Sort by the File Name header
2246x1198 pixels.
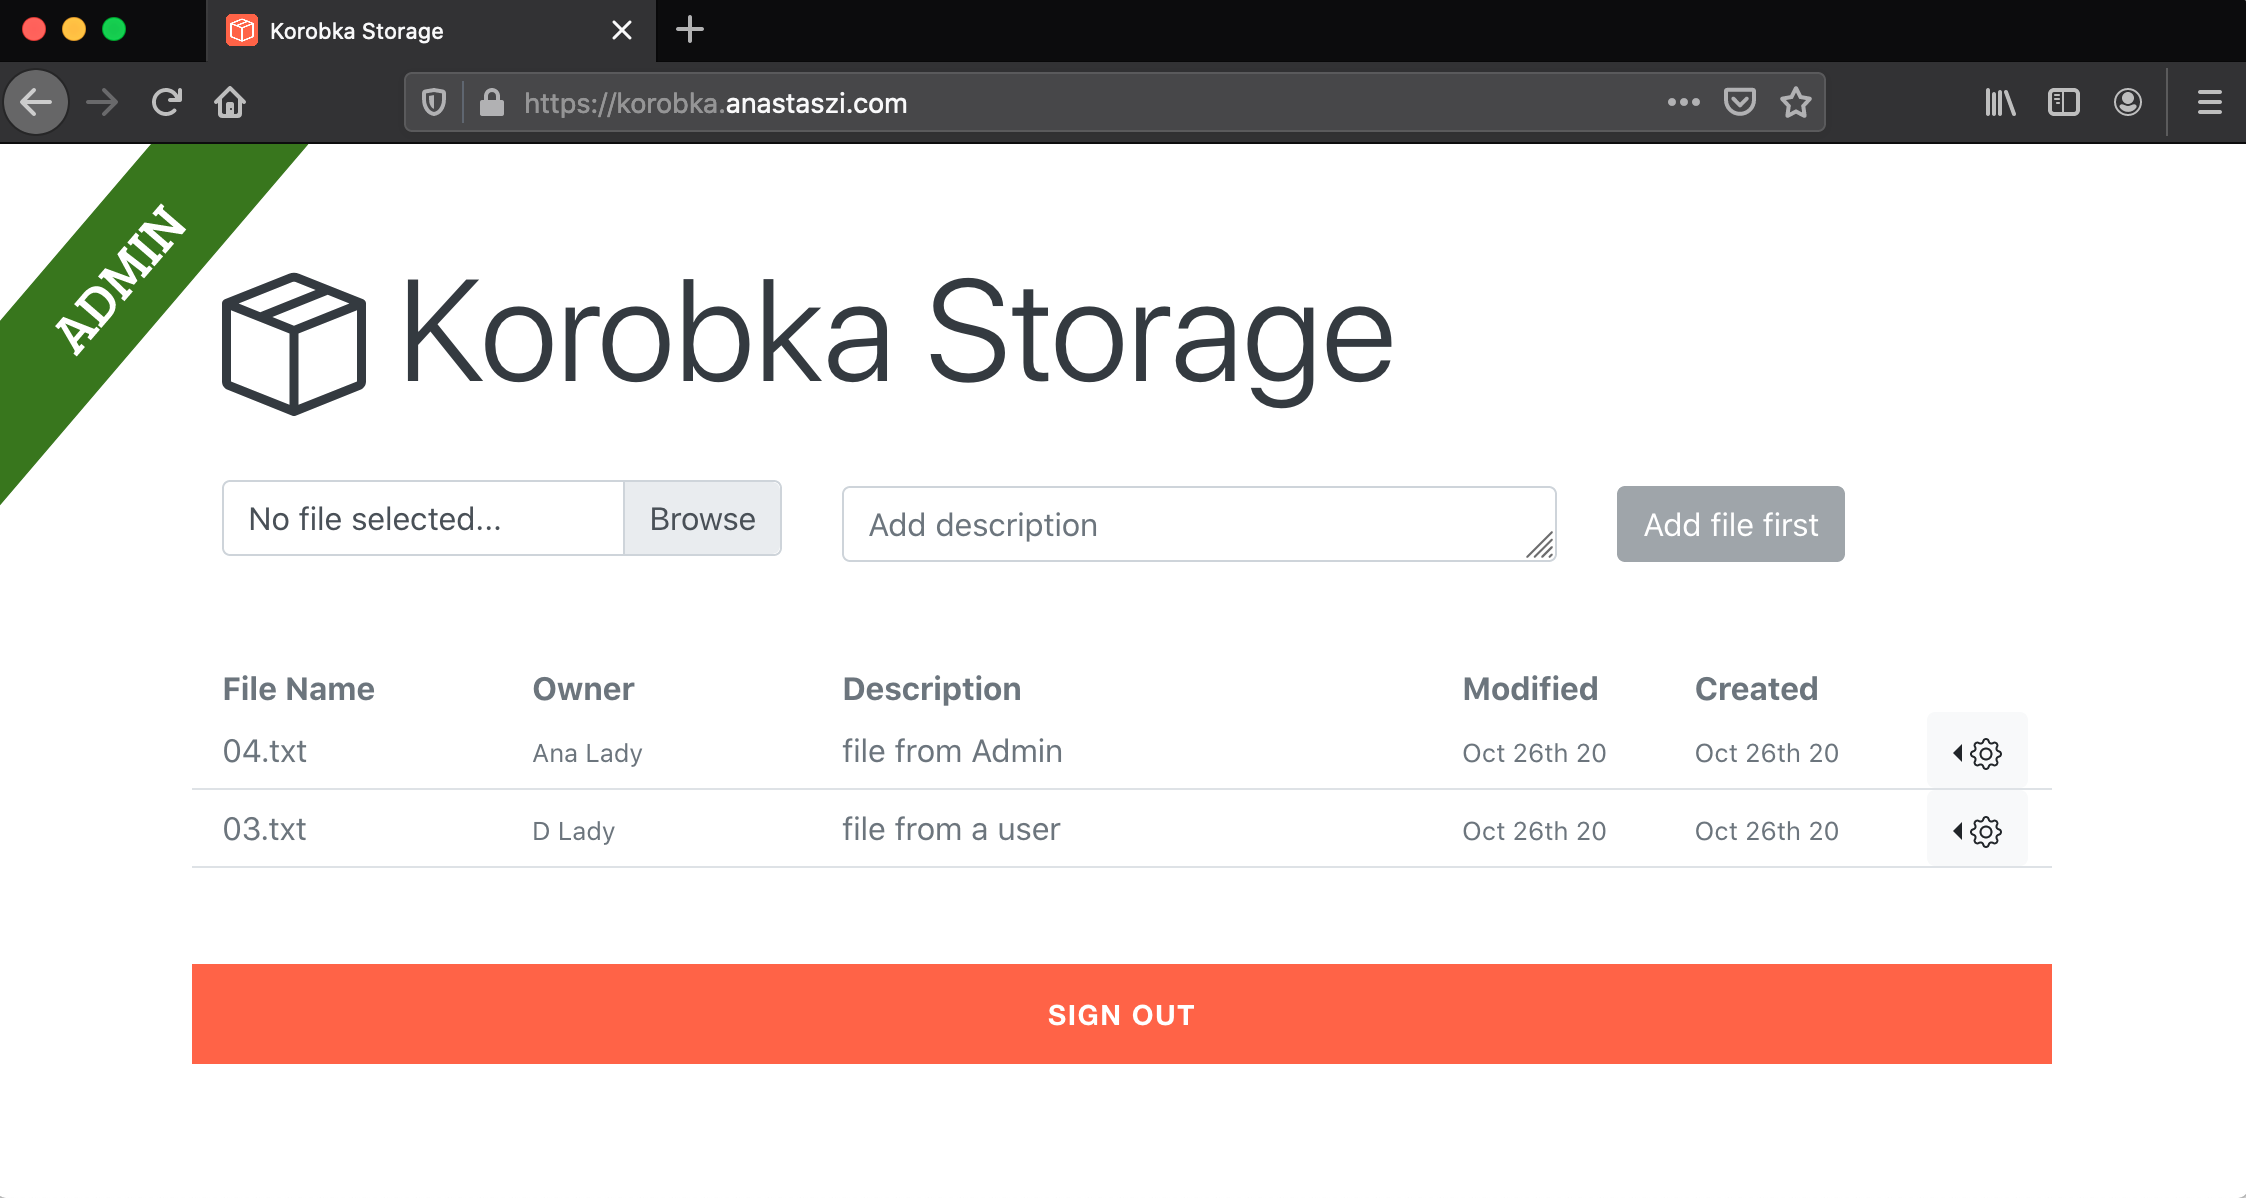click(x=298, y=688)
